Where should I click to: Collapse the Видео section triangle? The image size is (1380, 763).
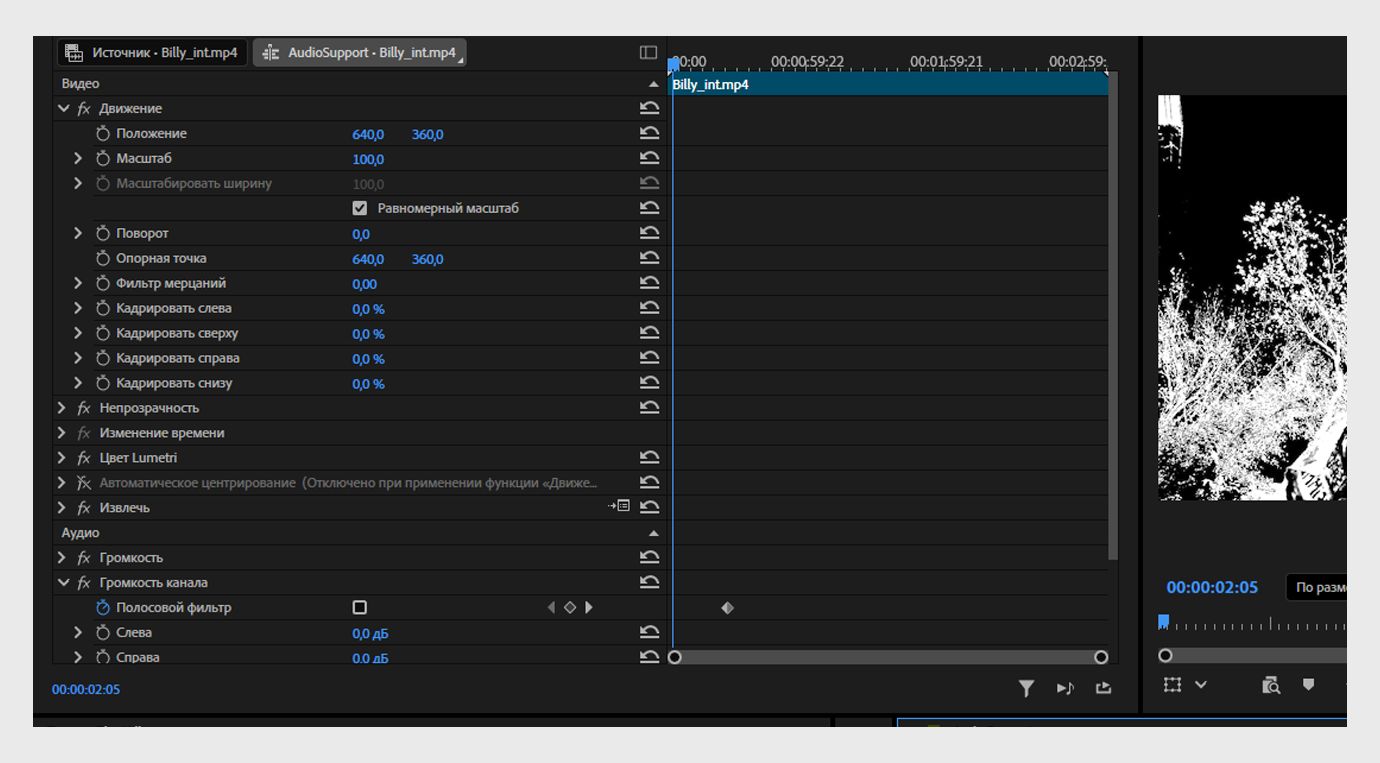[654, 84]
